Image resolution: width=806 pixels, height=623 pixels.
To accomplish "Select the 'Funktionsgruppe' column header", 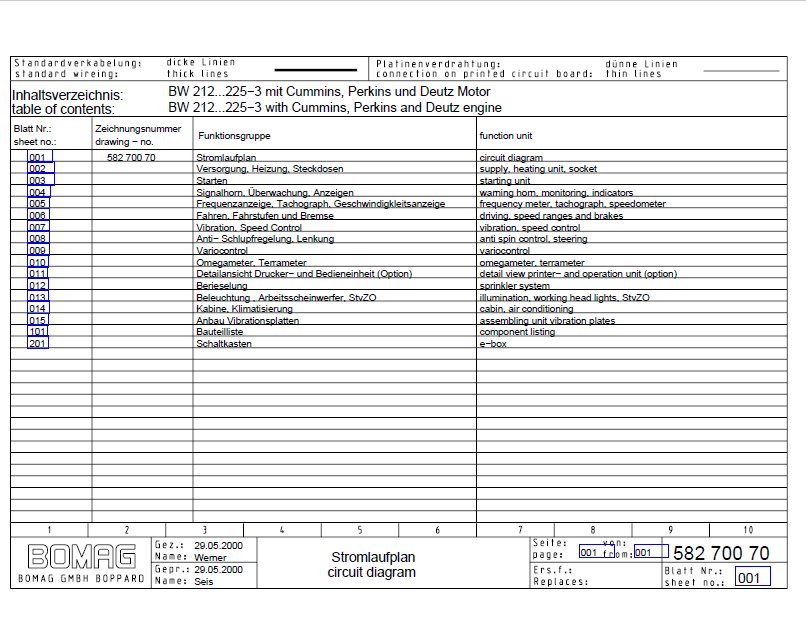I will (x=234, y=136).
